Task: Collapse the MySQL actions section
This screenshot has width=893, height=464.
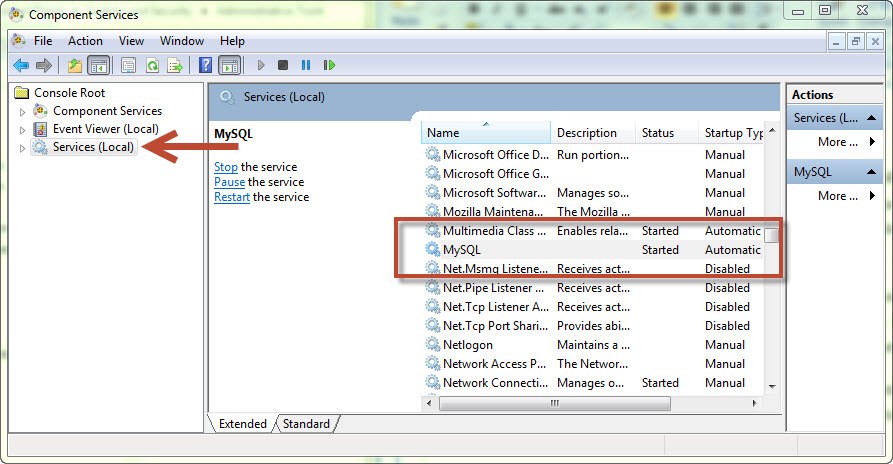Action: [x=871, y=171]
